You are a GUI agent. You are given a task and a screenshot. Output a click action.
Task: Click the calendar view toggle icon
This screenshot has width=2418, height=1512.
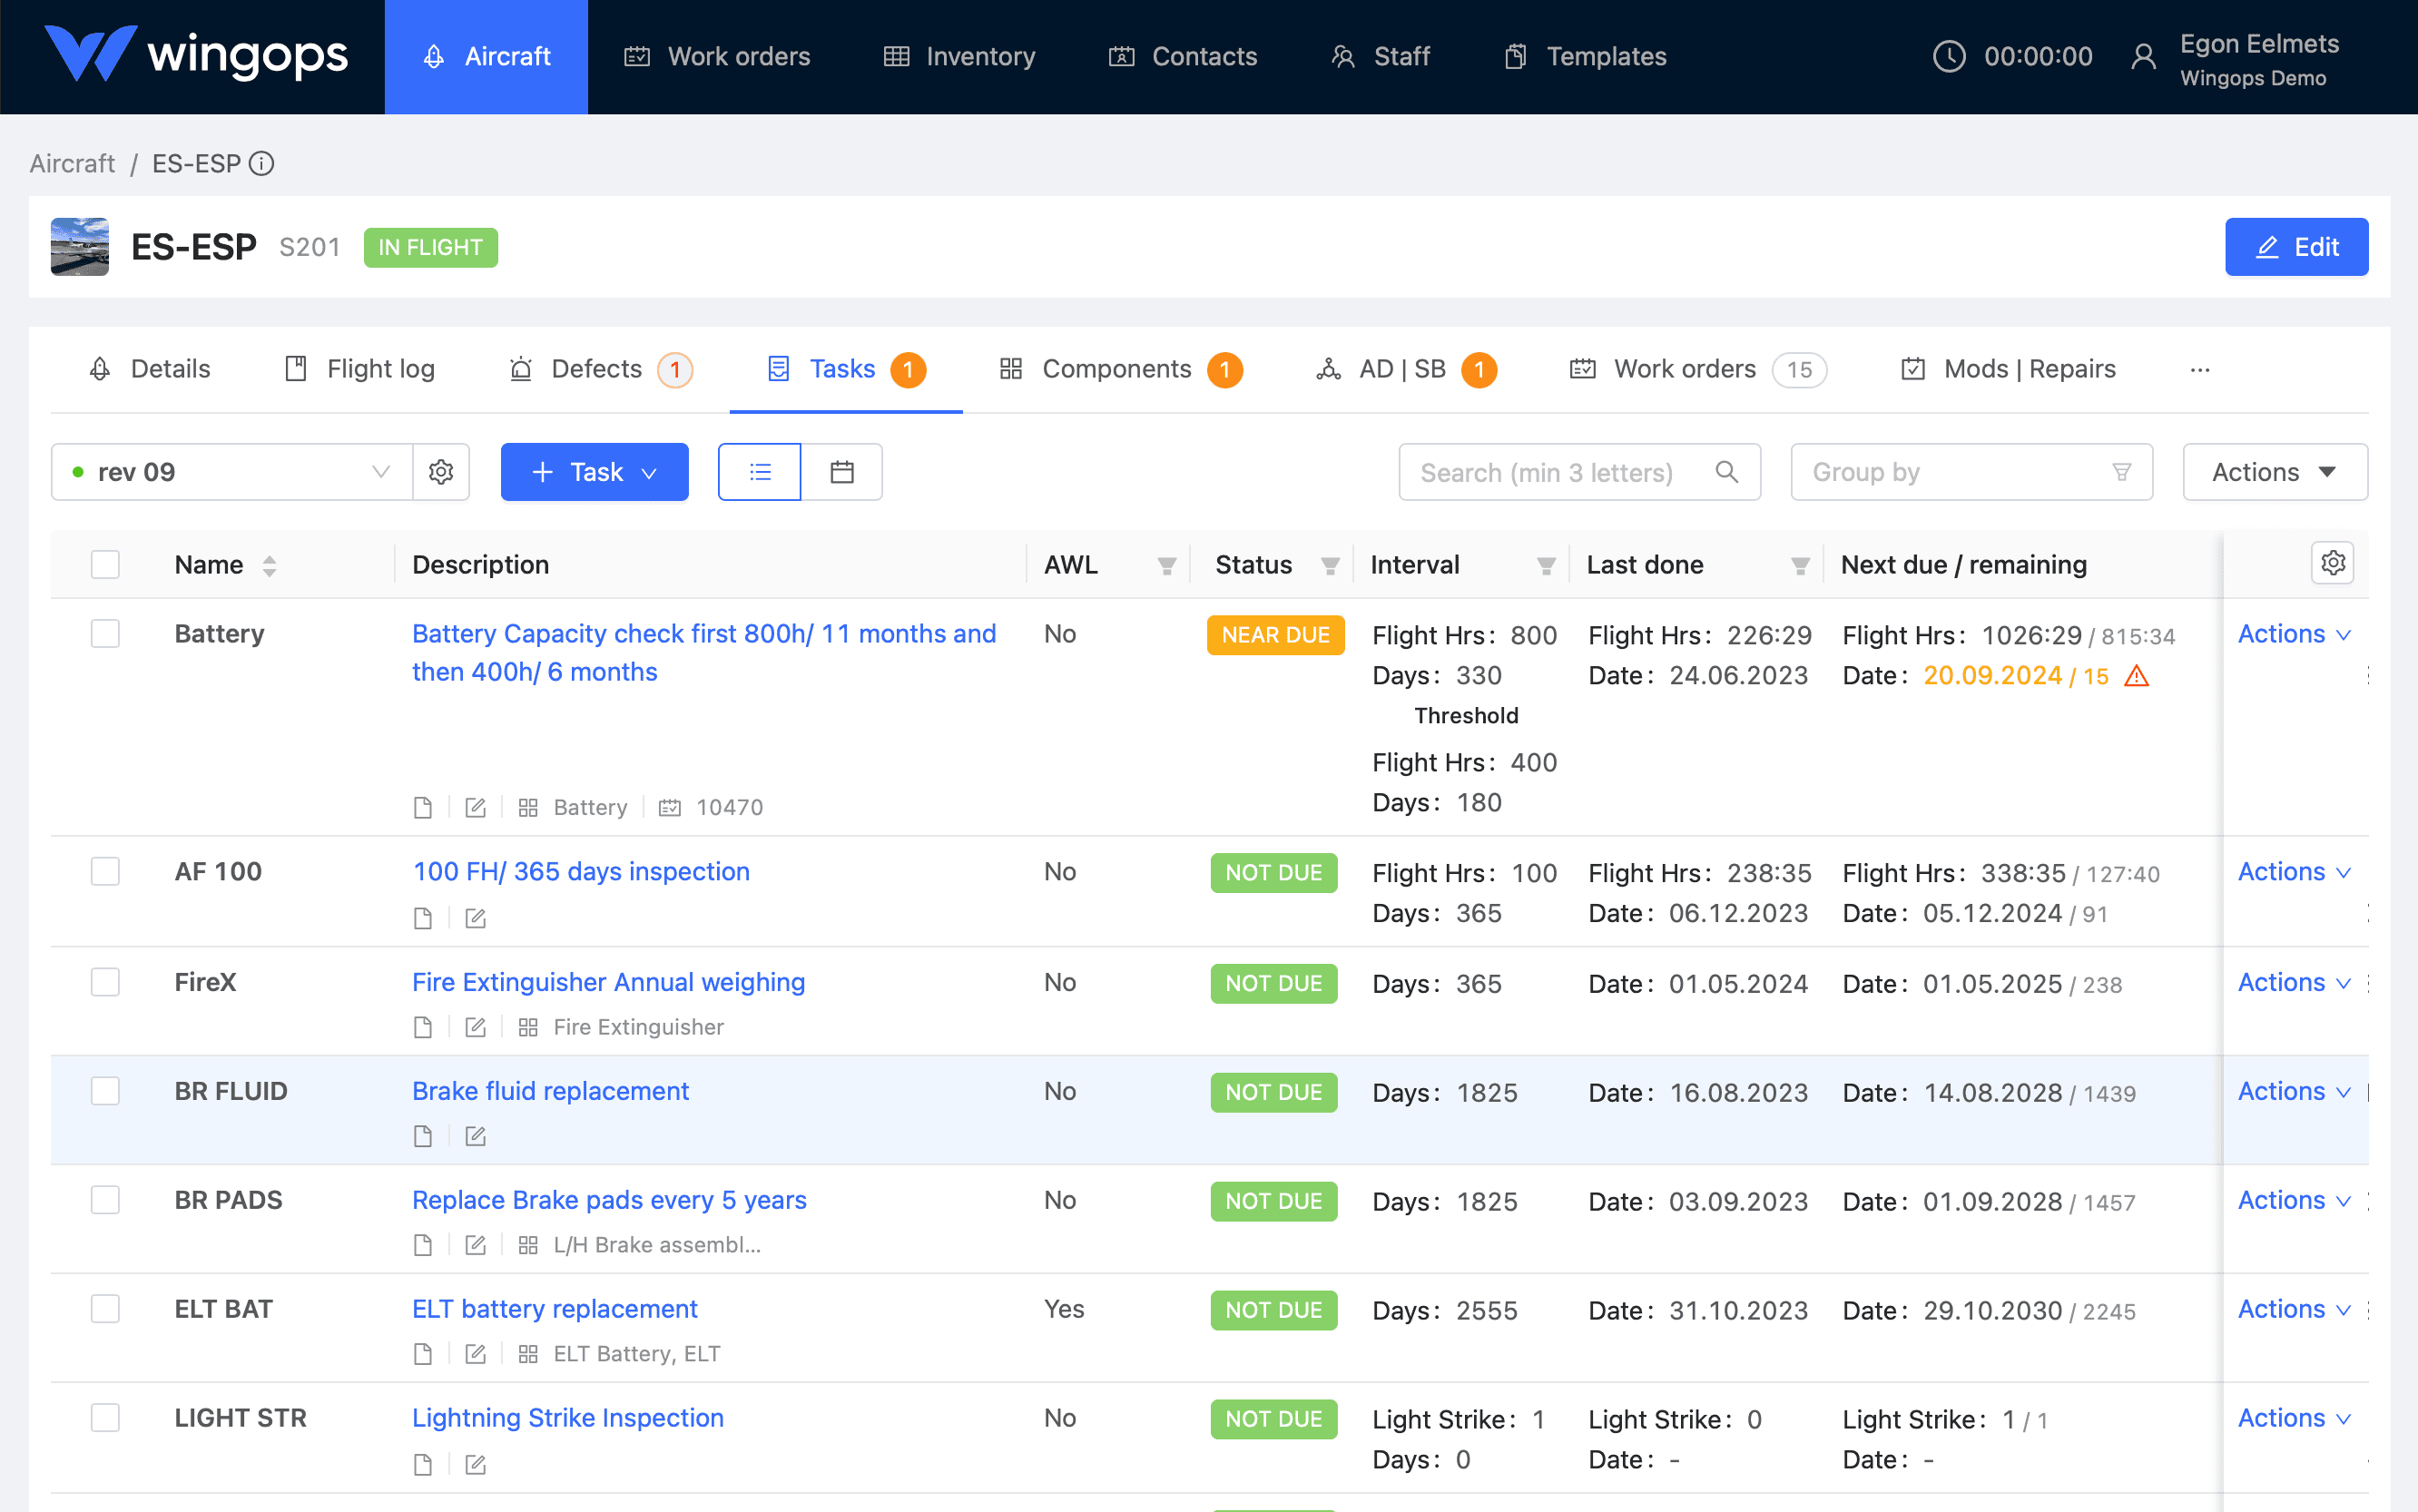pyautogui.click(x=841, y=472)
